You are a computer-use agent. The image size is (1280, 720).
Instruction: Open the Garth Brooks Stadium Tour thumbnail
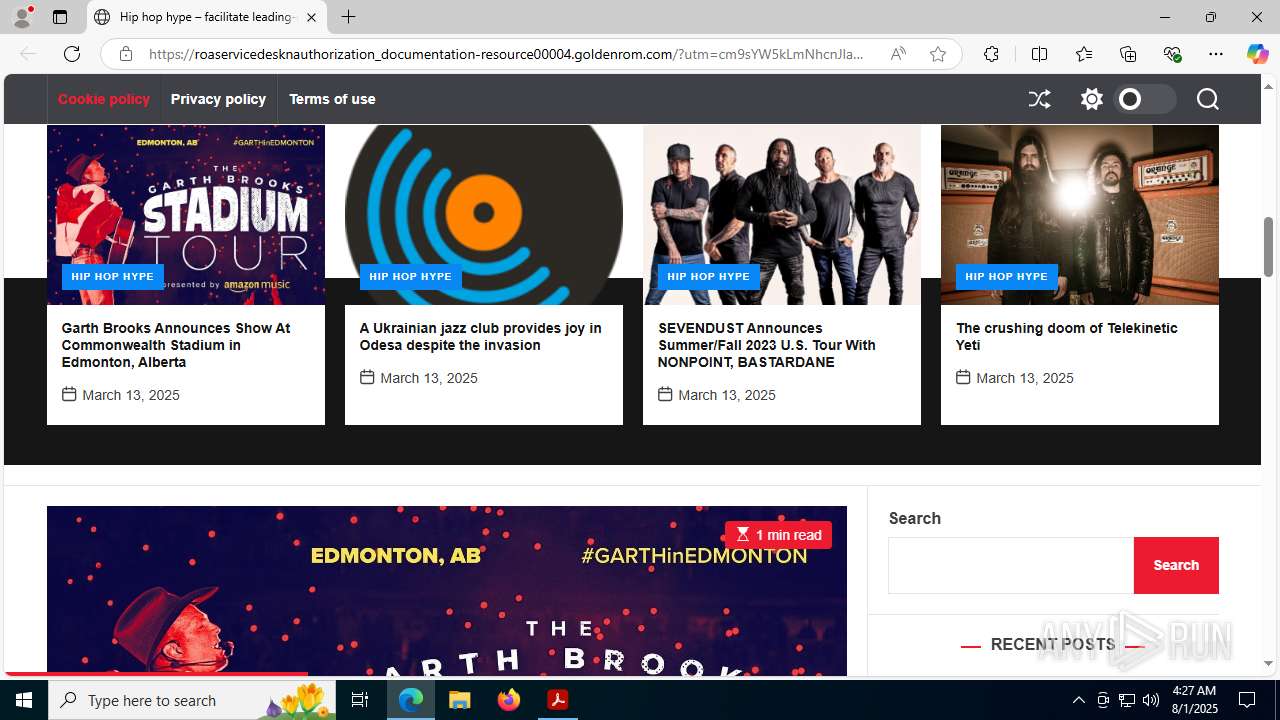point(186,215)
